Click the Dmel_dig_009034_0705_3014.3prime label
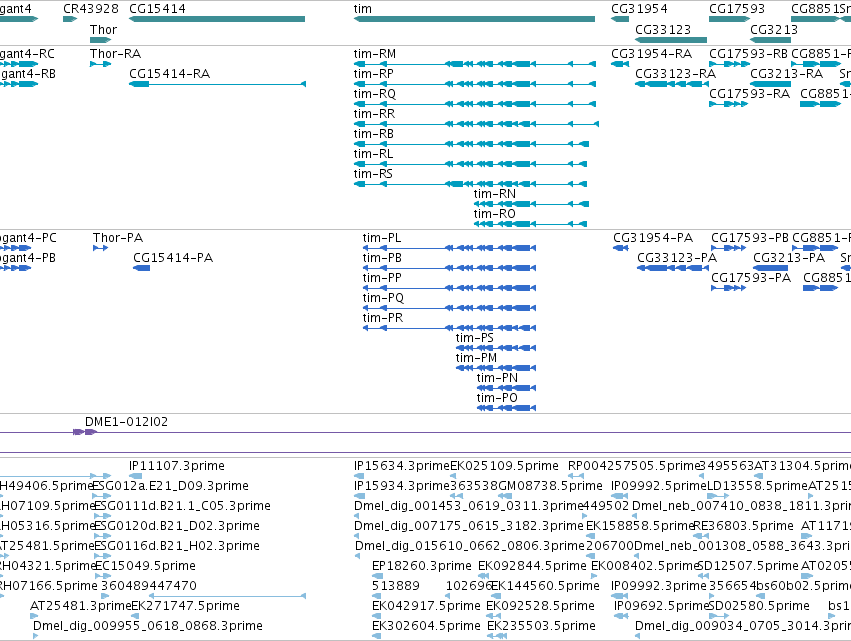 point(743,626)
